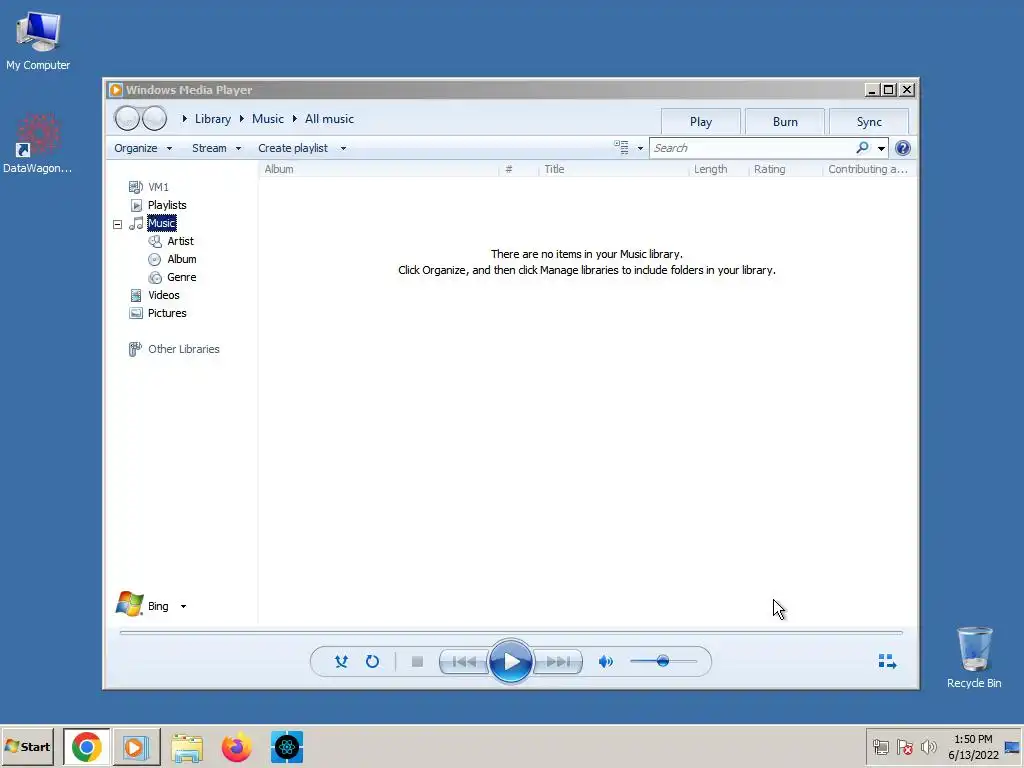Screen dimensions: 1024x768
Task: Click the Back navigation button
Action: (127, 118)
